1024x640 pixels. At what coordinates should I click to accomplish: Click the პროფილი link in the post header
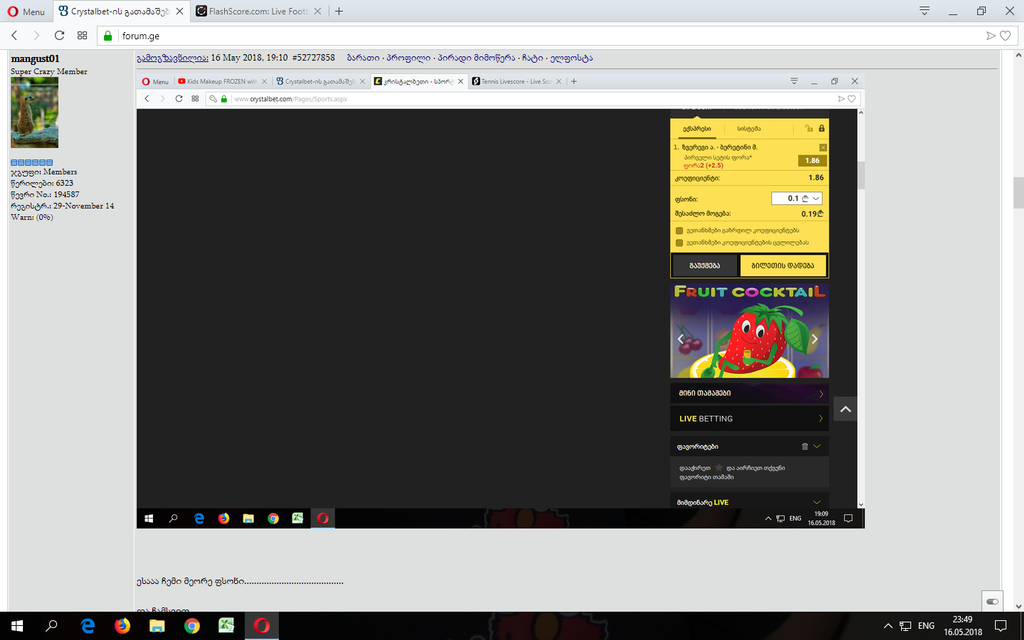click(408, 58)
